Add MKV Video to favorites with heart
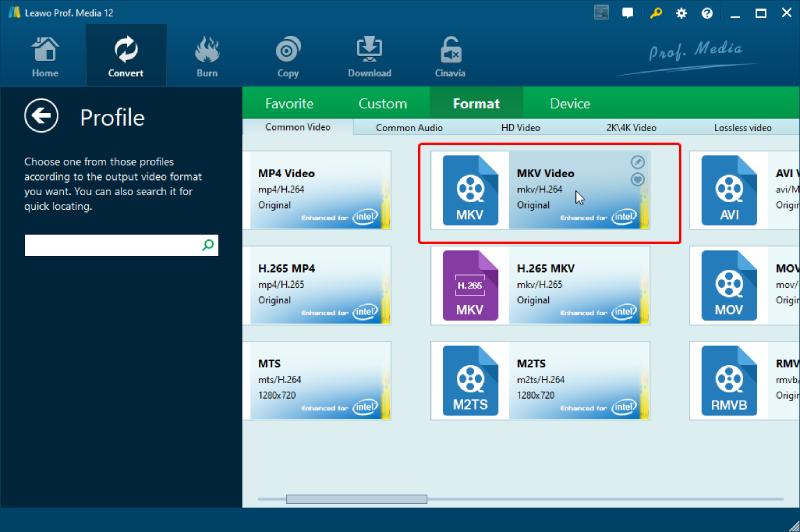Image resolution: width=800 pixels, height=532 pixels. coord(637,180)
